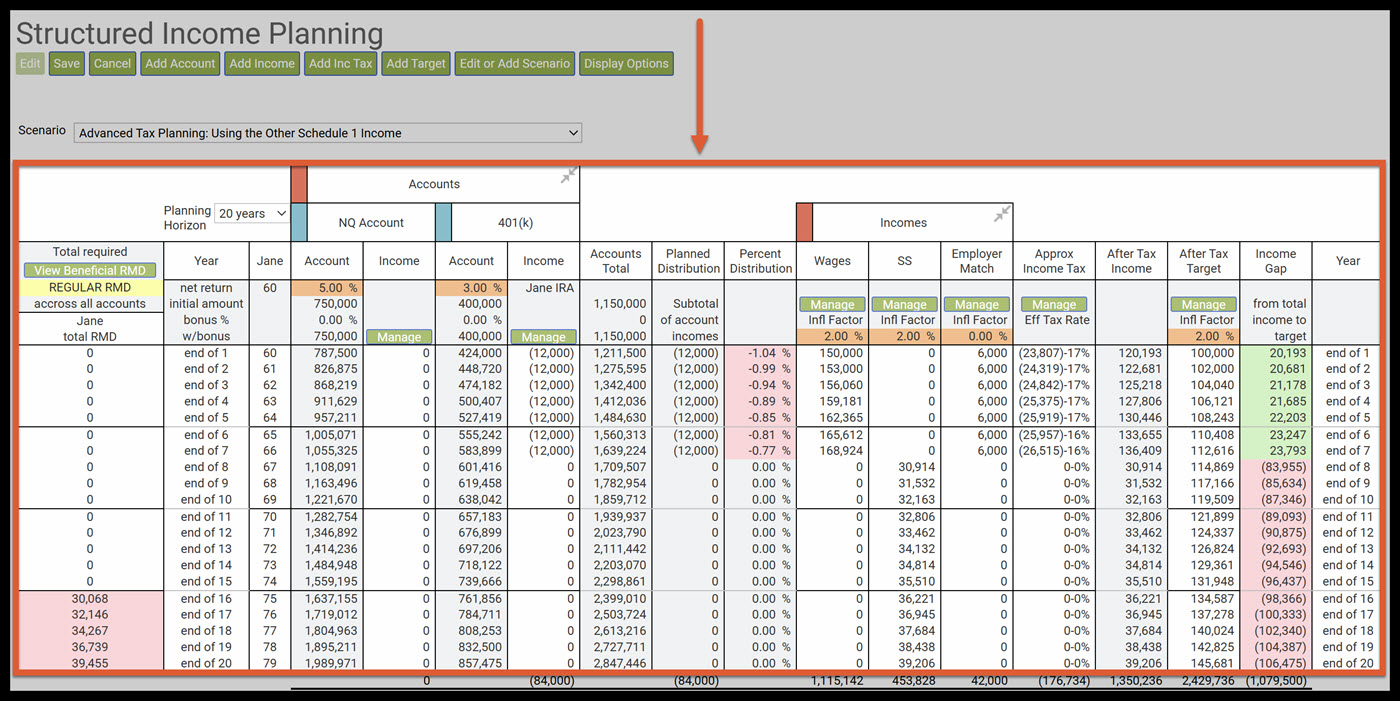Click Add Account
Viewport: 1400px width, 701px height.
[180, 63]
